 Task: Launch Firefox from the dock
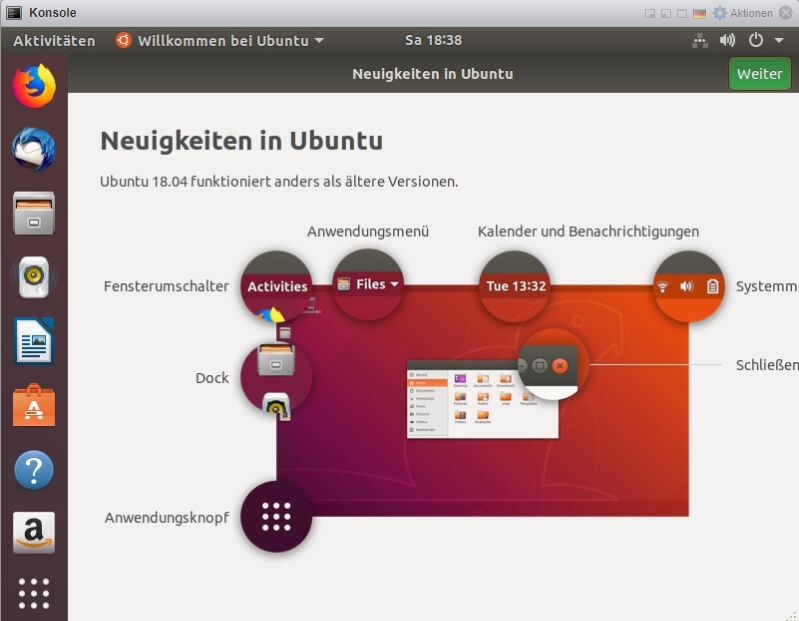point(34,86)
